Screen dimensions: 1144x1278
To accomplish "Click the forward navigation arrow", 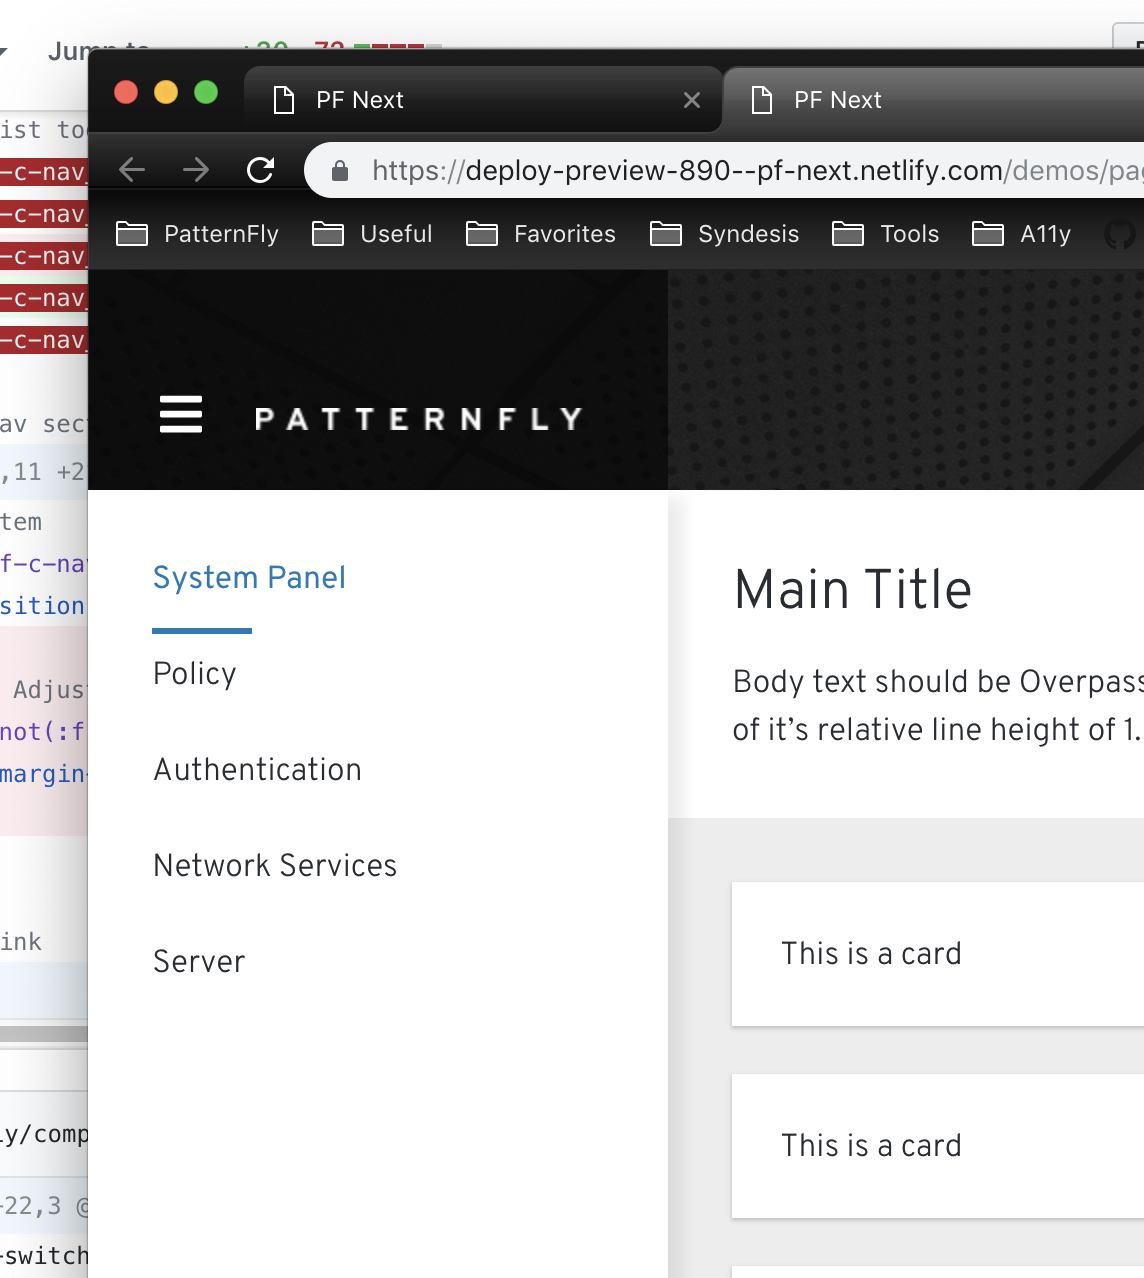I will [x=196, y=169].
